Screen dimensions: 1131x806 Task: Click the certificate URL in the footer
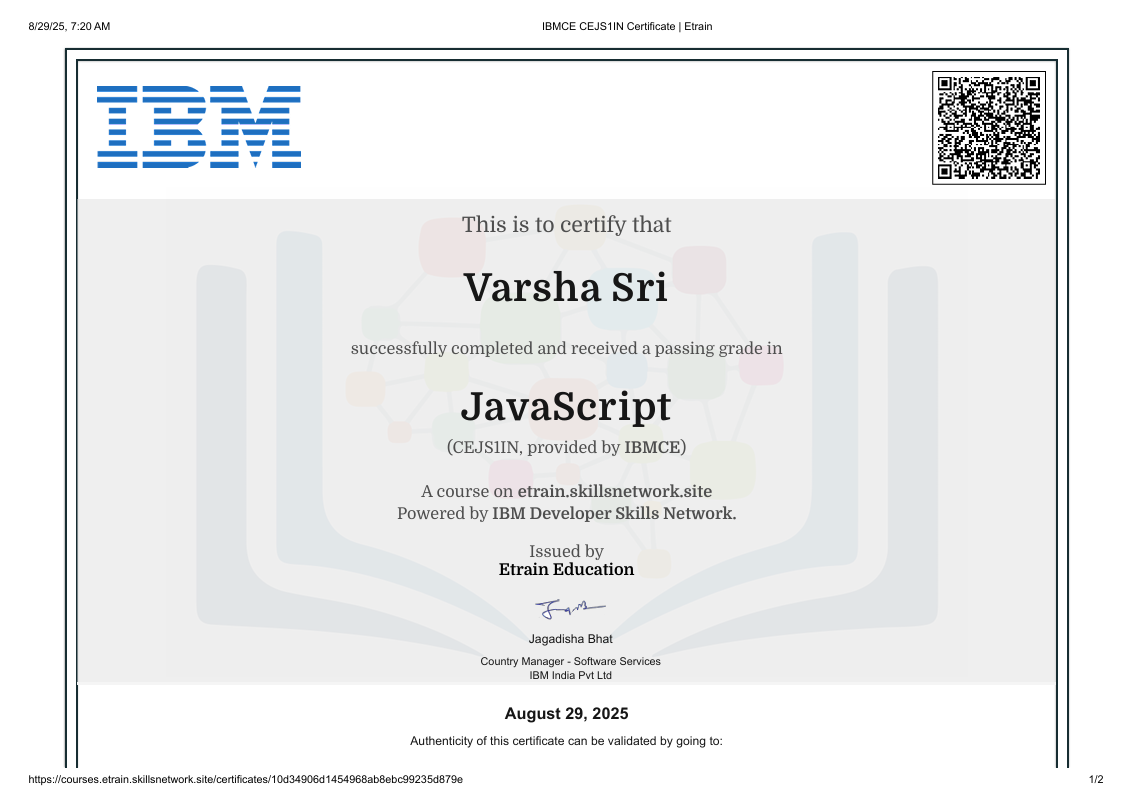[246, 779]
